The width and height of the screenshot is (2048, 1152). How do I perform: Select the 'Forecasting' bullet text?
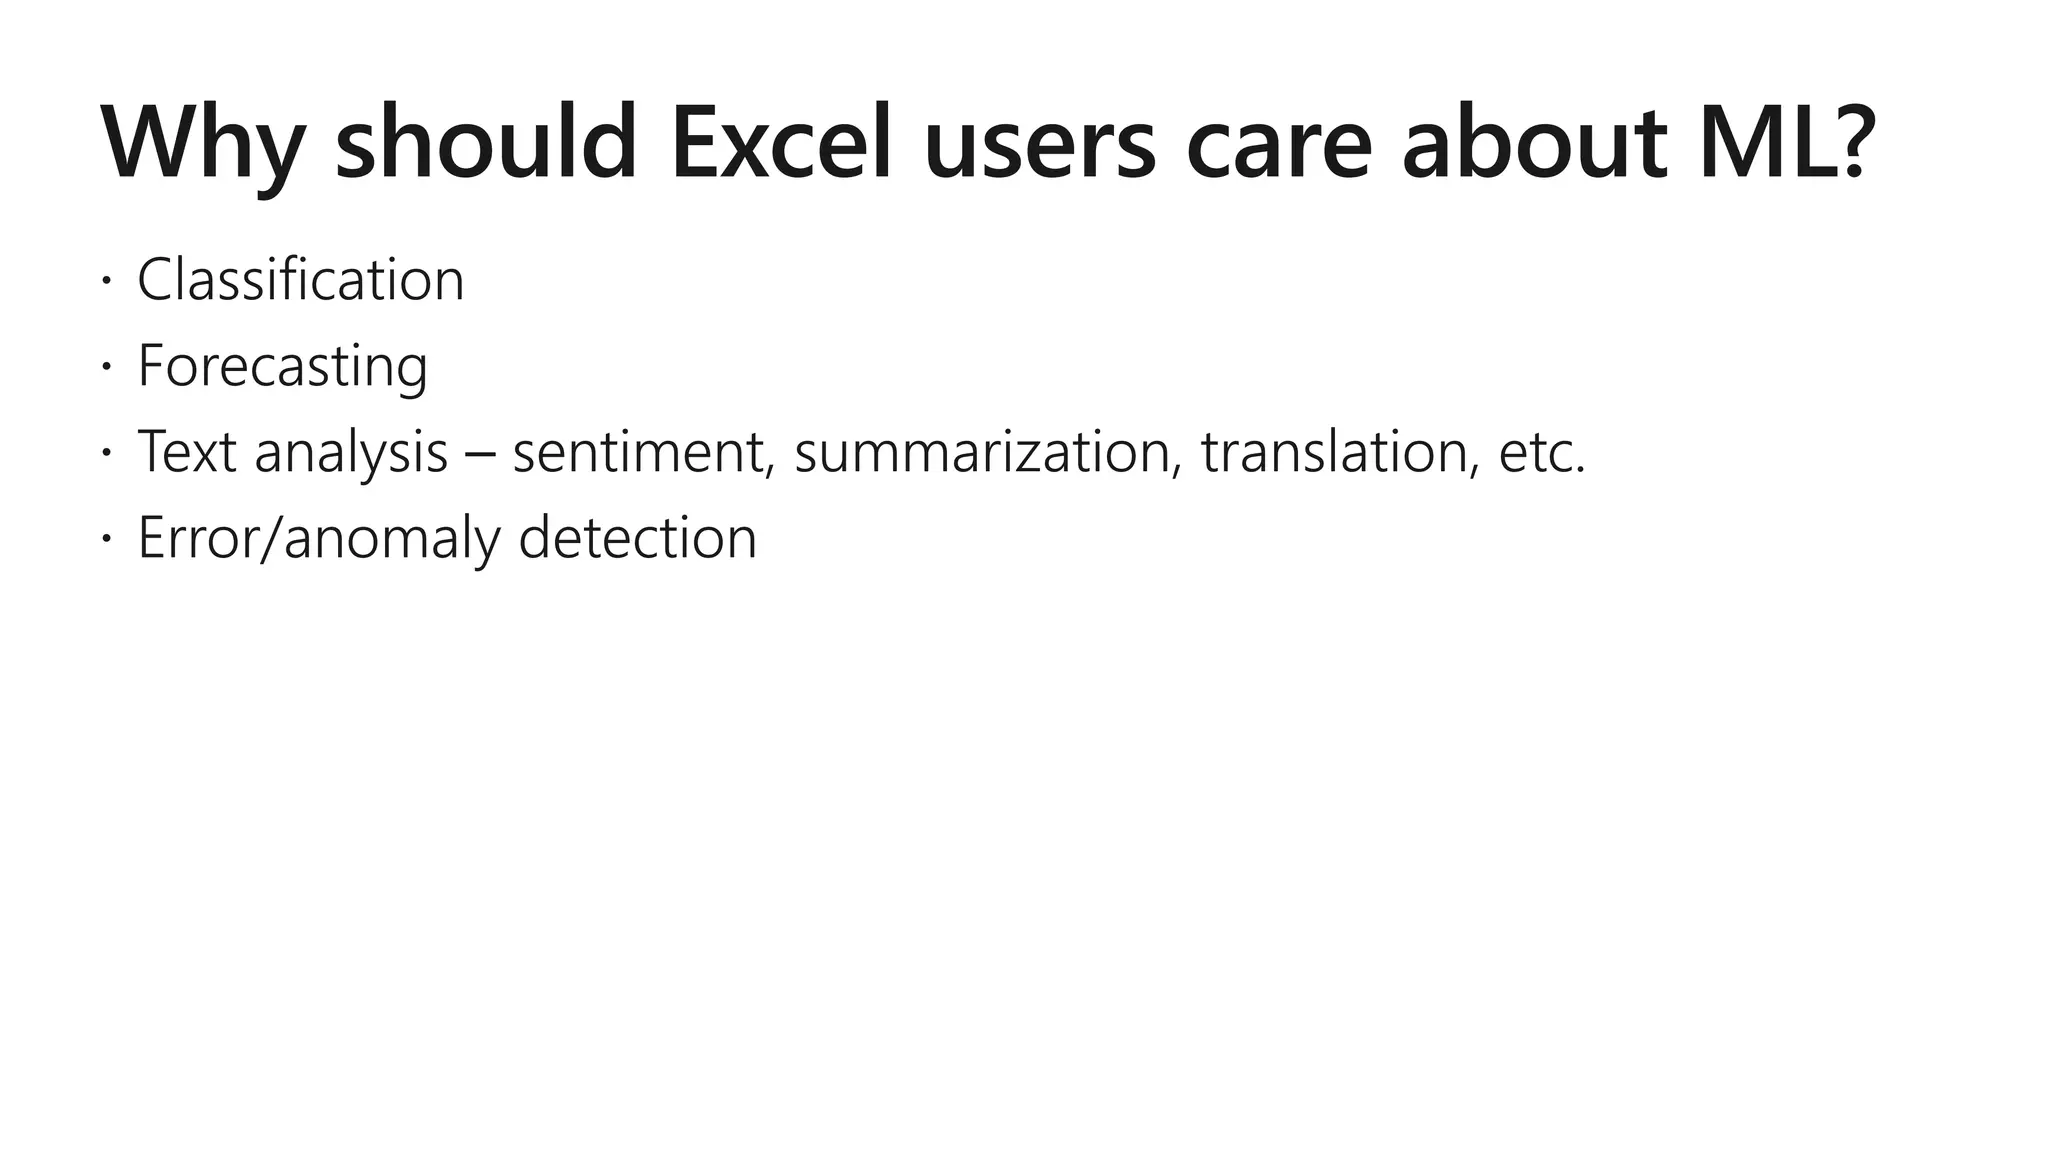tap(282, 366)
